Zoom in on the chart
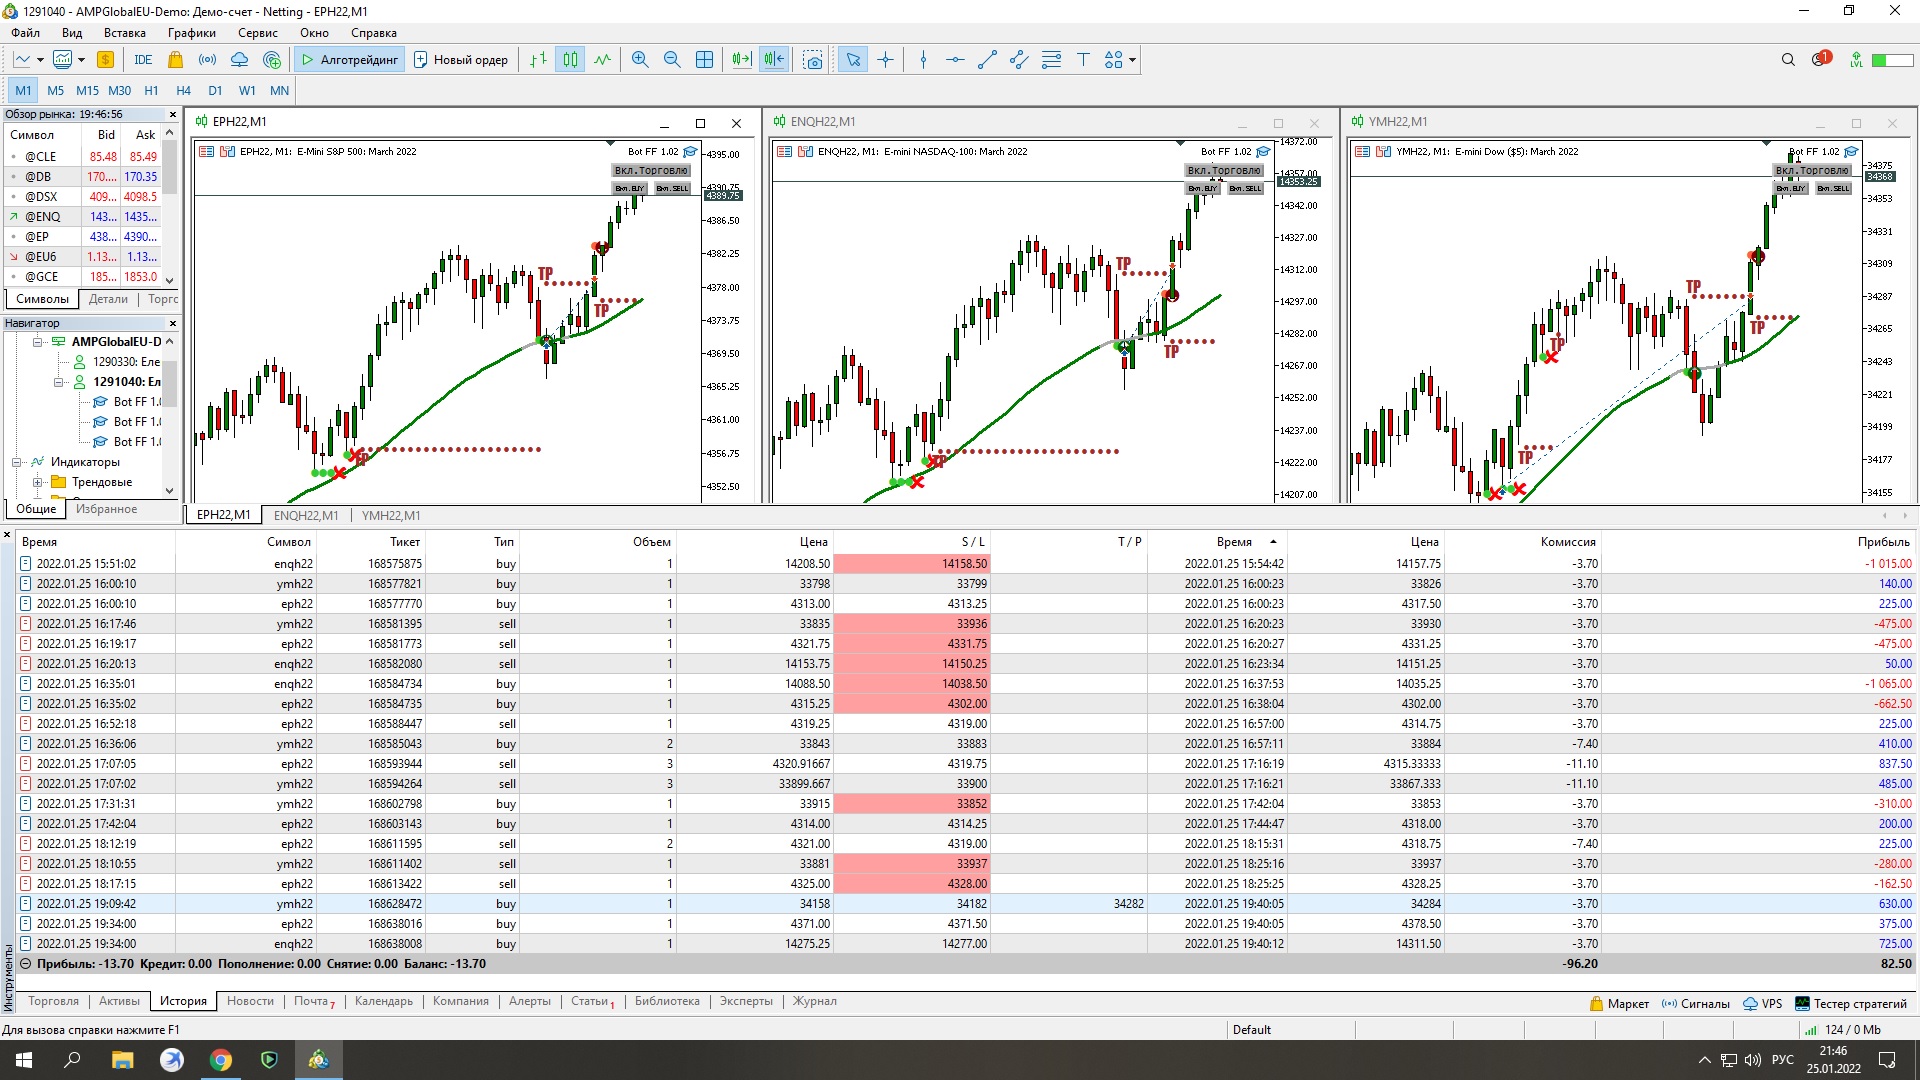This screenshot has width=1920, height=1080. tap(640, 60)
